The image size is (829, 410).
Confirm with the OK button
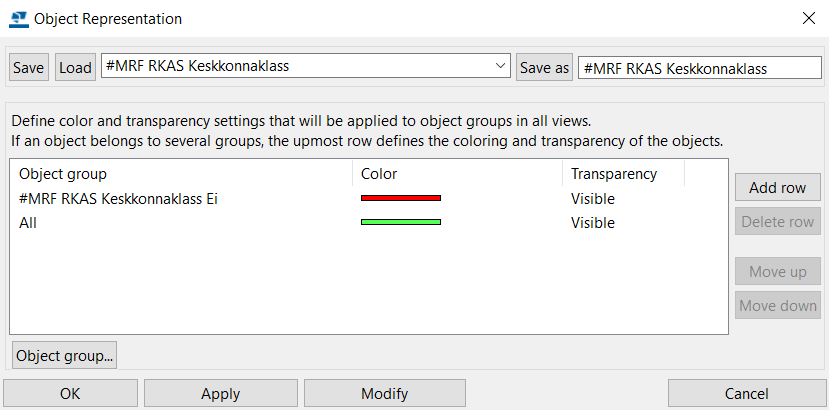click(70, 394)
